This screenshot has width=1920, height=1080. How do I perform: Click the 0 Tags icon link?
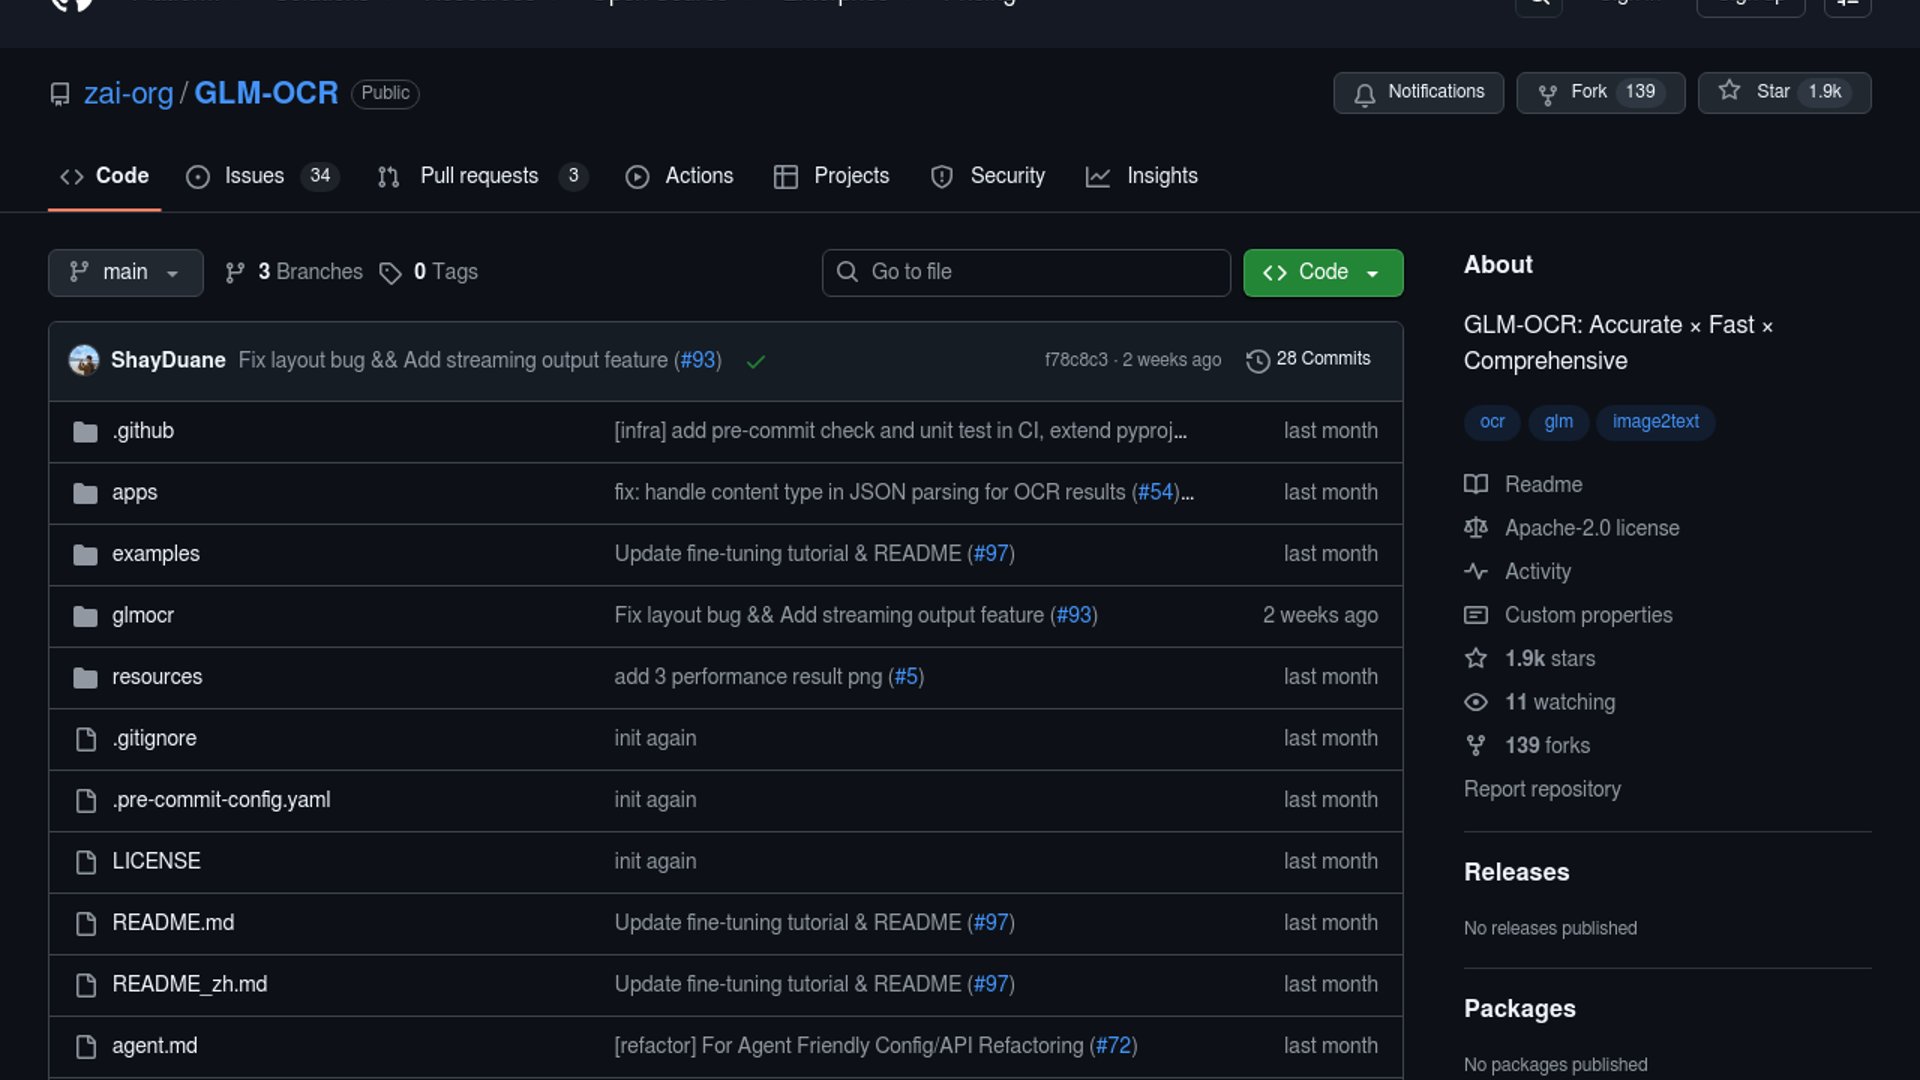click(x=390, y=273)
